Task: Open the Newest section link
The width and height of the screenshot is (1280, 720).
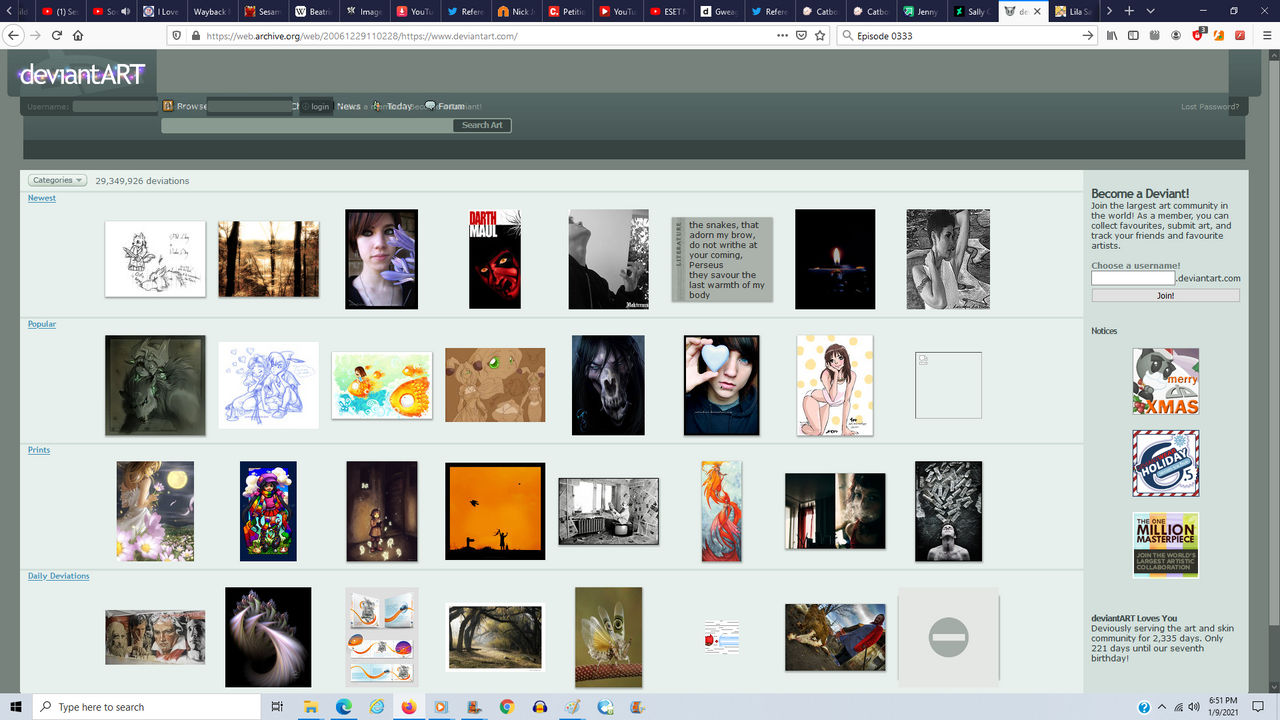Action: [x=42, y=198]
